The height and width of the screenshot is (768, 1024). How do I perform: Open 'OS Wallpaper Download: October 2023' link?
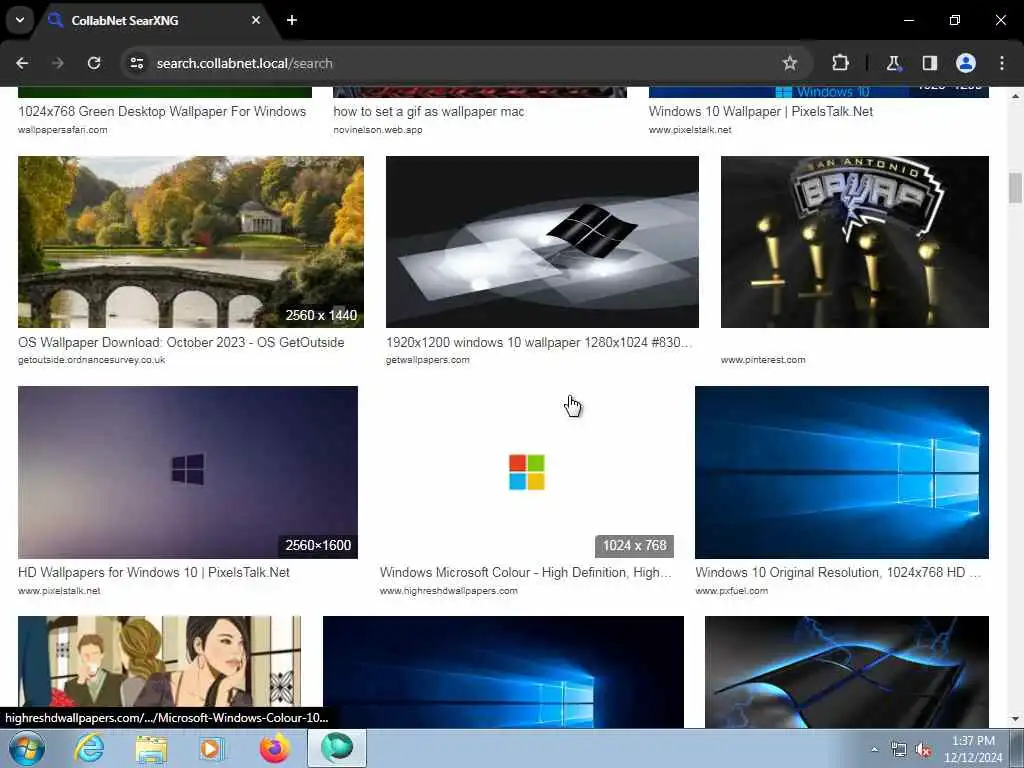(x=181, y=342)
